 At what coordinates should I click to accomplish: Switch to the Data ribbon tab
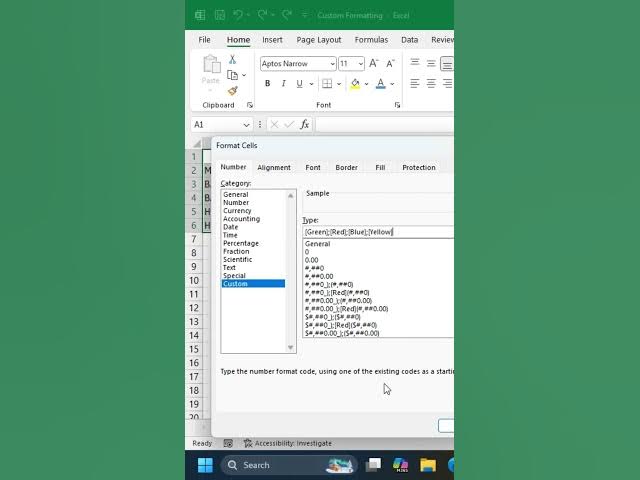coord(409,40)
